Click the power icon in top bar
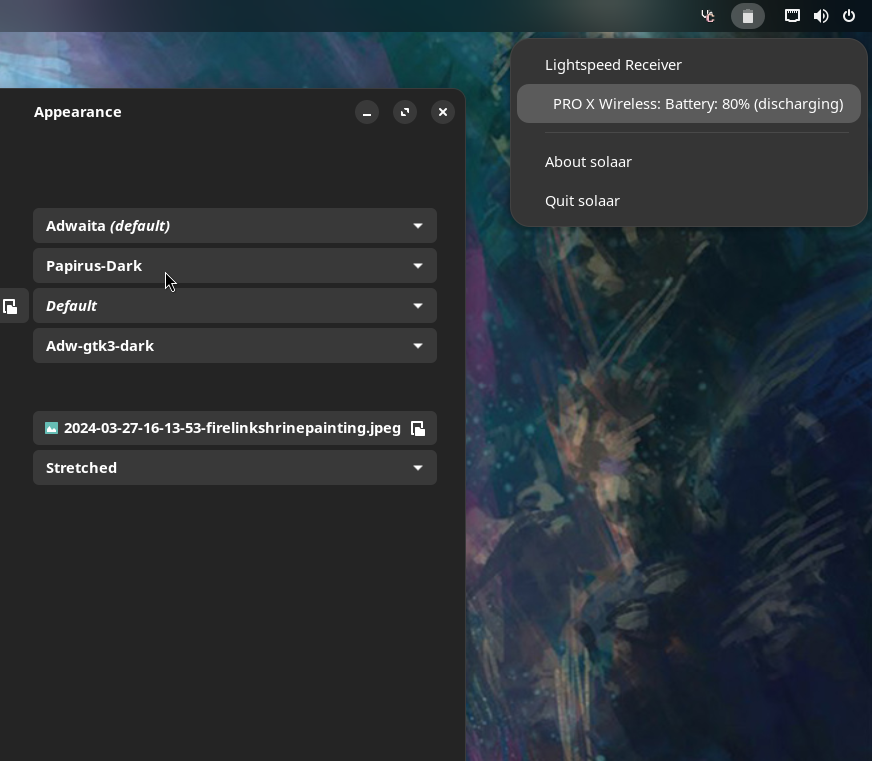 click(x=849, y=16)
